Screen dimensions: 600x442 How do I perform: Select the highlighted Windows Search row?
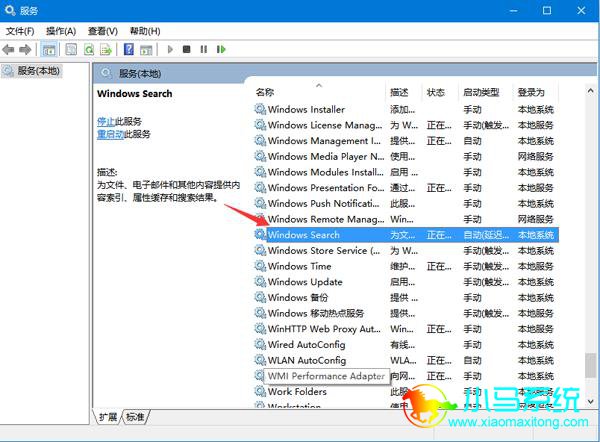point(404,235)
